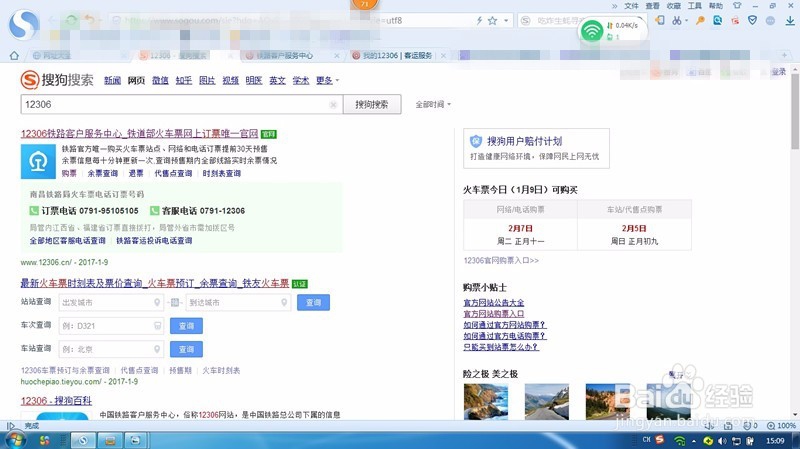This screenshot has height=449, width=800.
Task: Click the blue railway logo thumbnail
Action: (38, 161)
